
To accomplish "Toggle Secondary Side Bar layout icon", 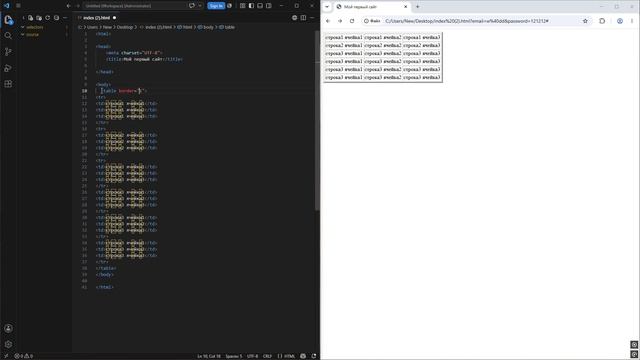I will [269, 6].
